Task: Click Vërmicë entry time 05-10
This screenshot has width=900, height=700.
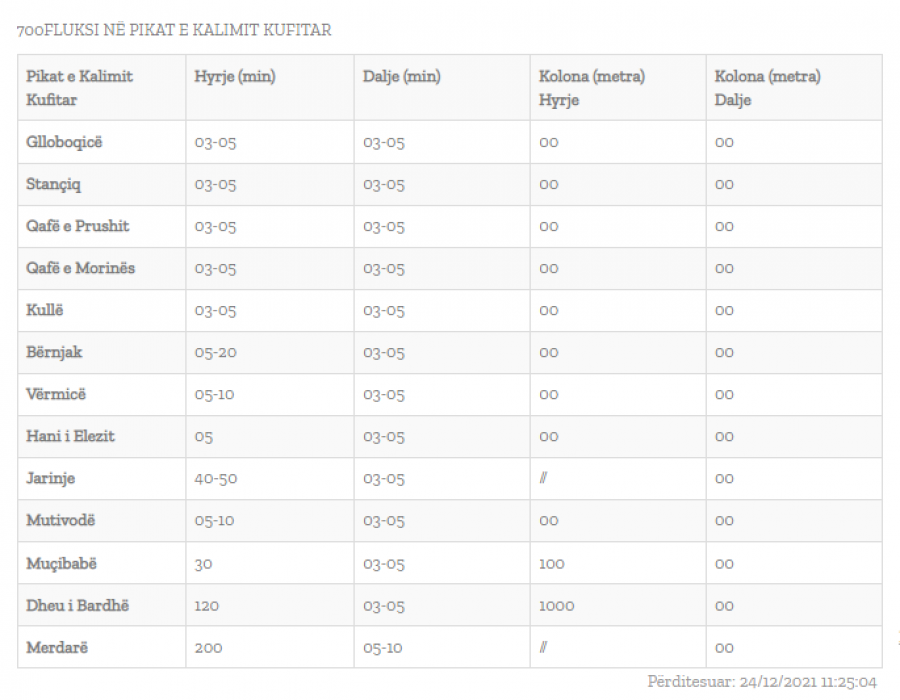Action: tap(214, 394)
